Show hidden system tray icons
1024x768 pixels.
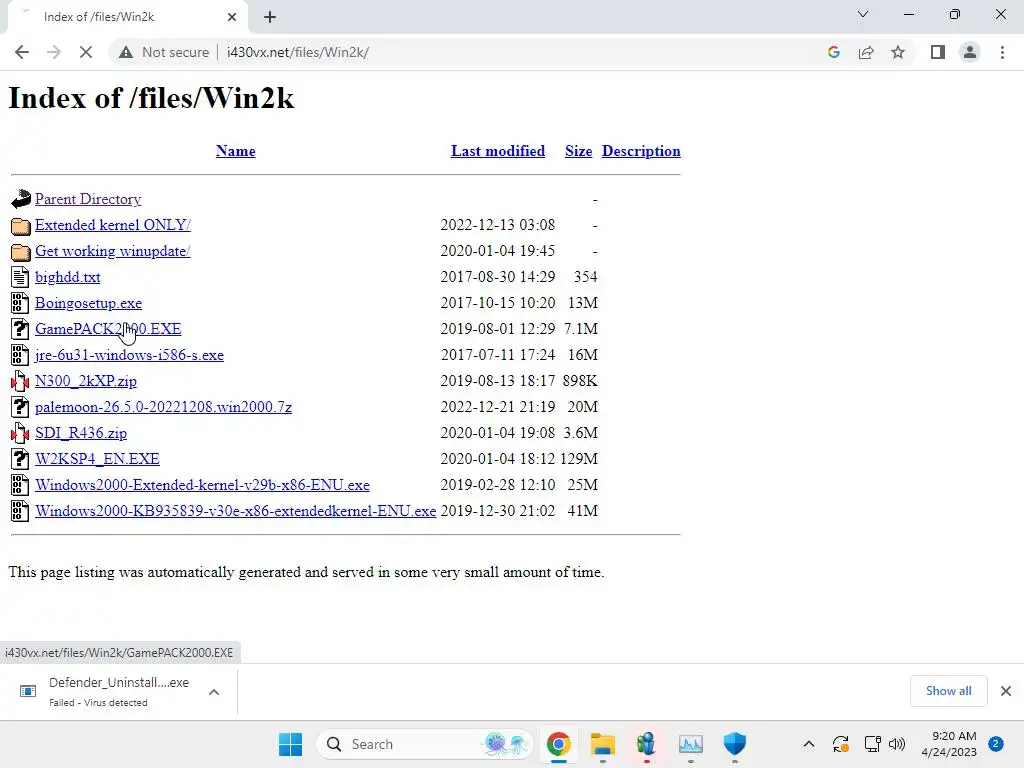pos(808,744)
